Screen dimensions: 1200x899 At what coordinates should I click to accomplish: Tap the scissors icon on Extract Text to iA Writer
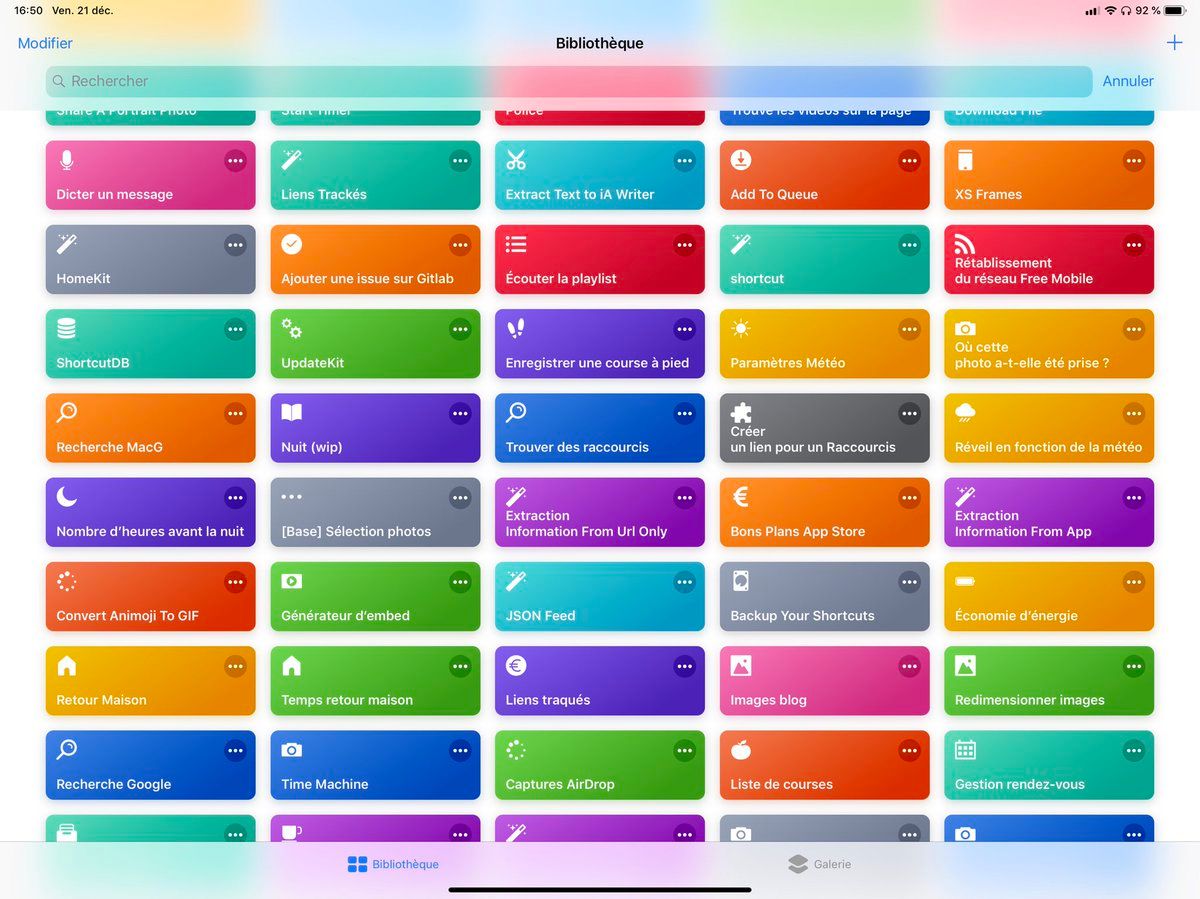[x=516, y=160]
